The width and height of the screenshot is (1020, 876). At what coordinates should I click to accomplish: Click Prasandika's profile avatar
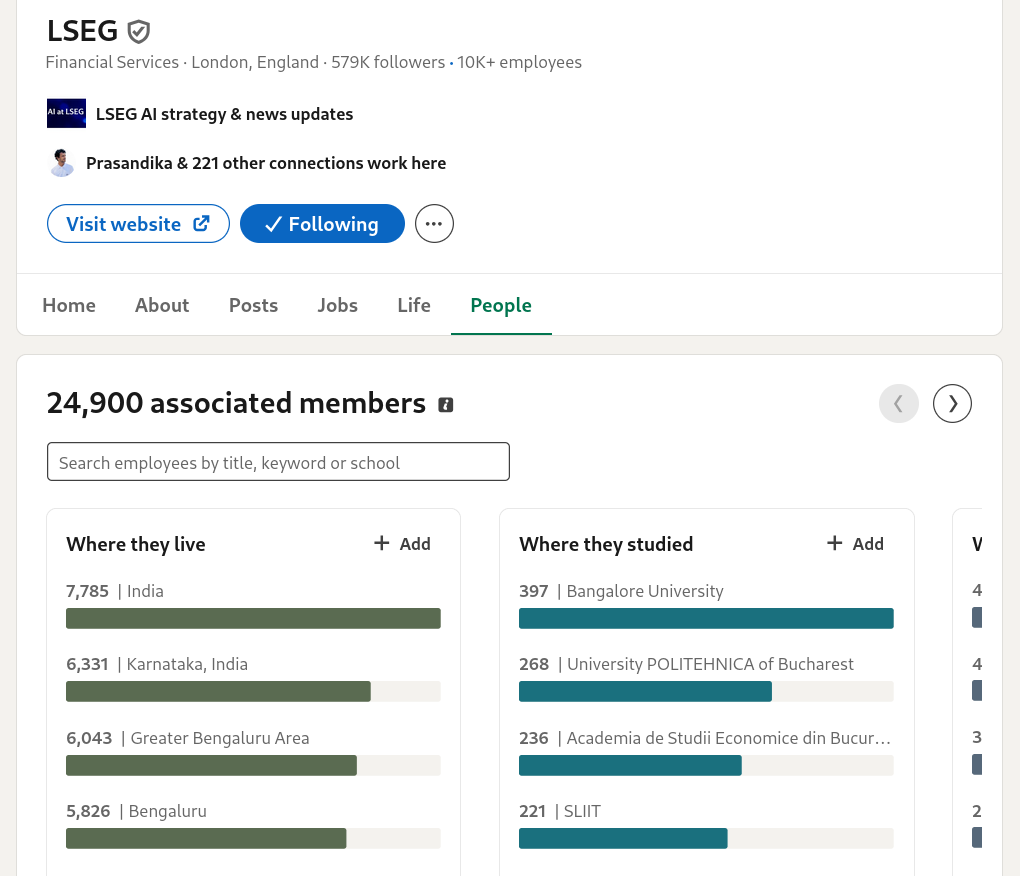(62, 163)
